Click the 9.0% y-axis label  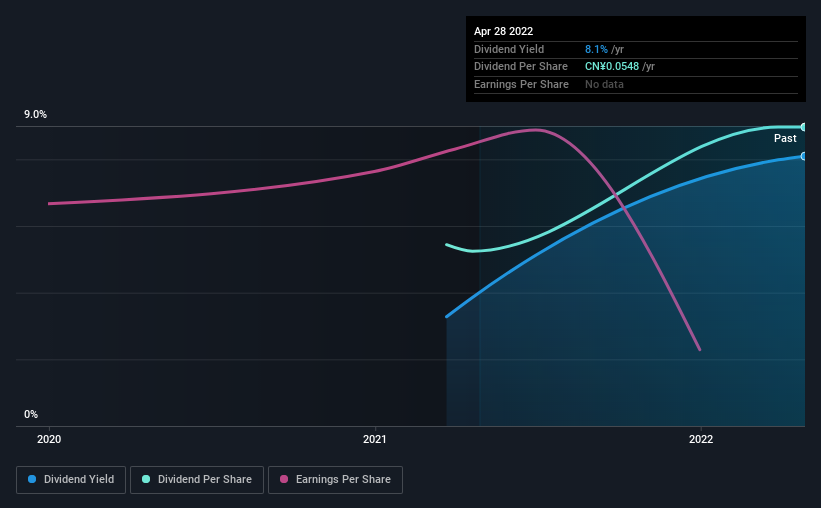[x=35, y=114]
